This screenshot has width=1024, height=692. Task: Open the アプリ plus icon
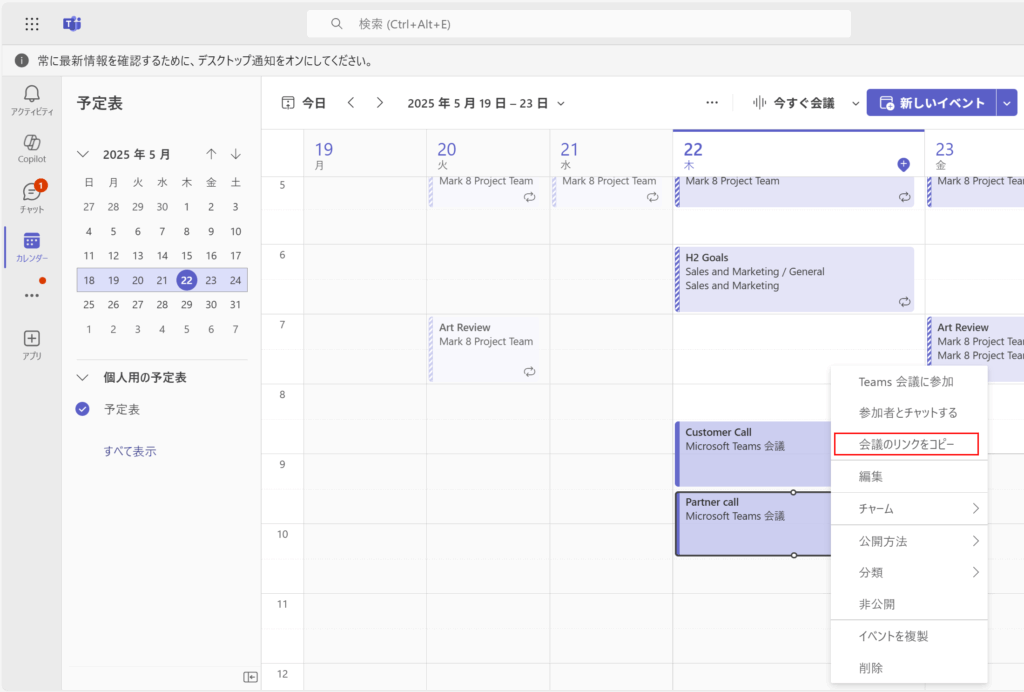click(31, 345)
